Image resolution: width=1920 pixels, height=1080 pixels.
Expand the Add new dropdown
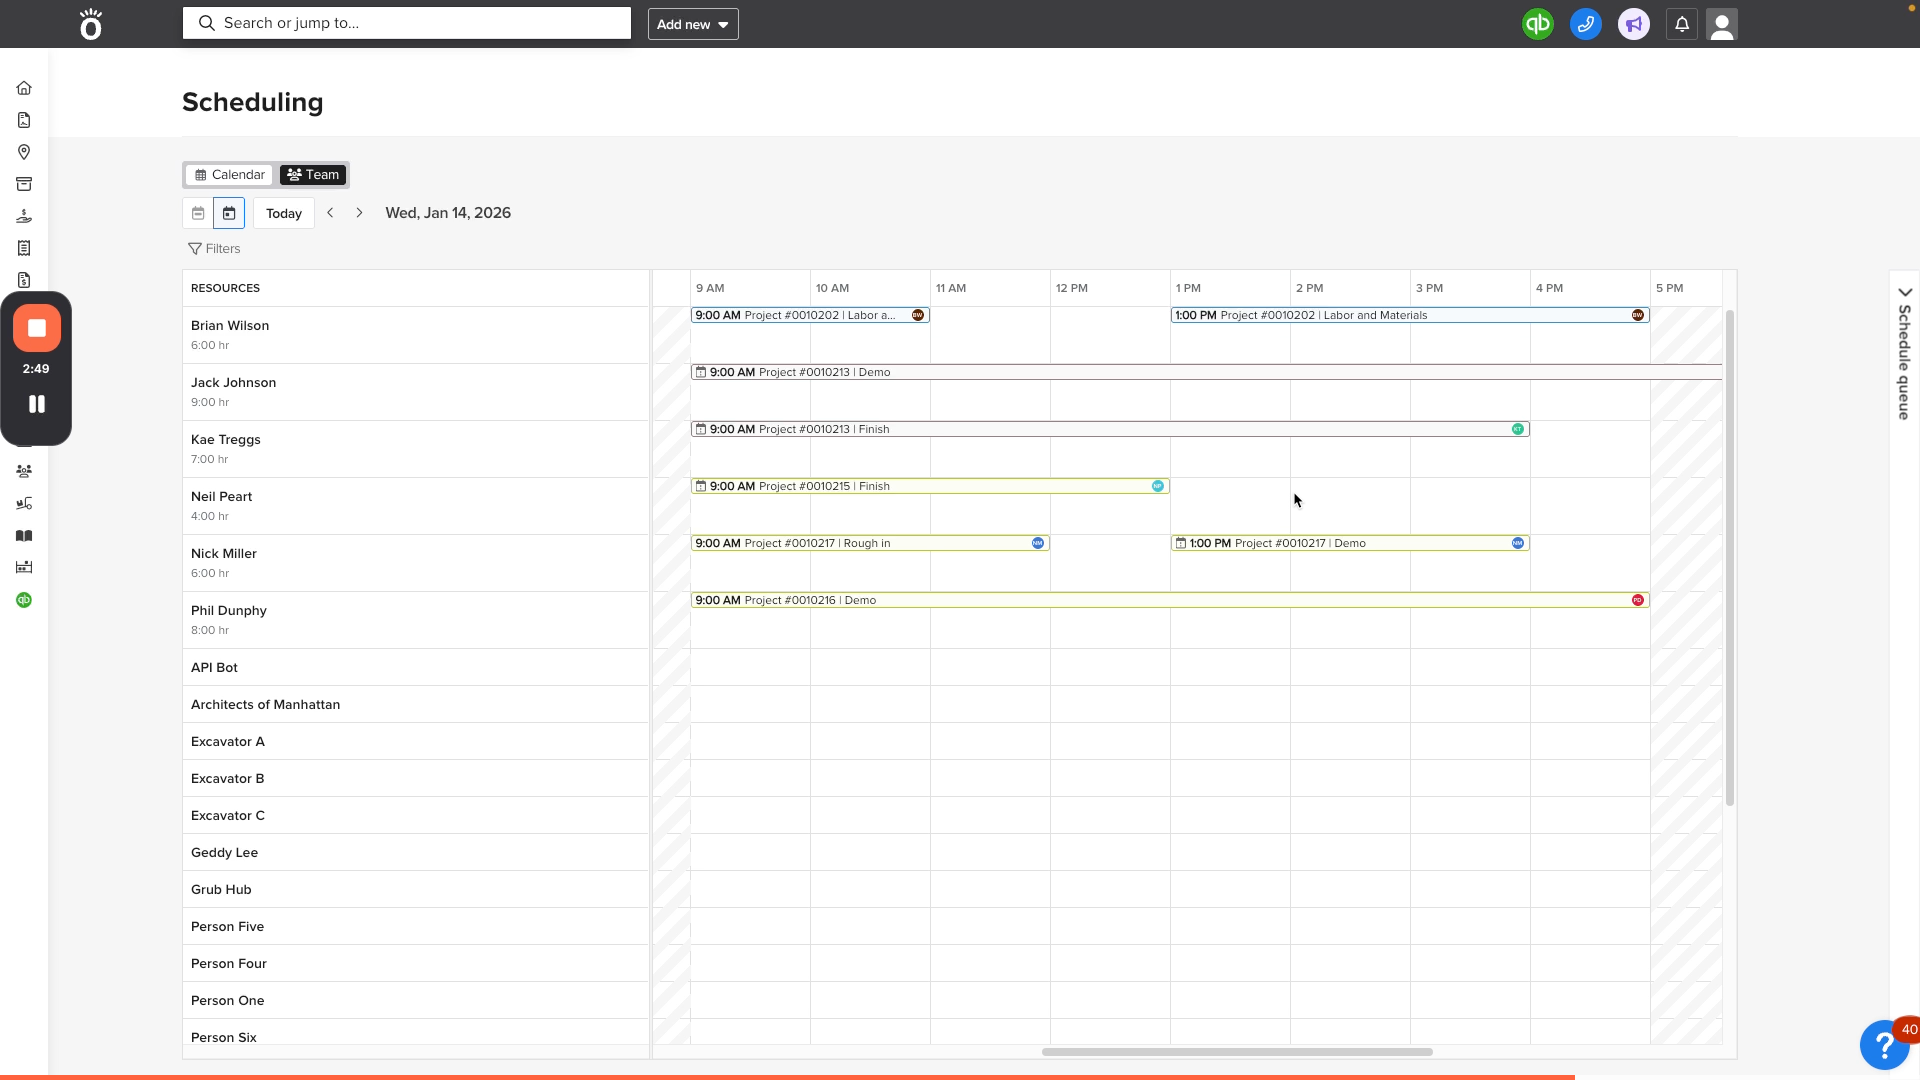tap(693, 24)
